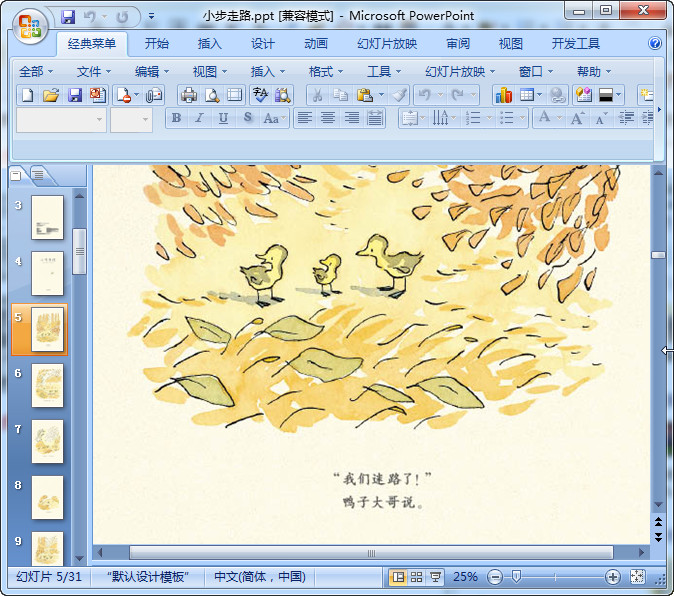Screen dimensions: 674x596
Task: Expand the 文件 menu dropdown
Action: pyautogui.click(x=94, y=71)
